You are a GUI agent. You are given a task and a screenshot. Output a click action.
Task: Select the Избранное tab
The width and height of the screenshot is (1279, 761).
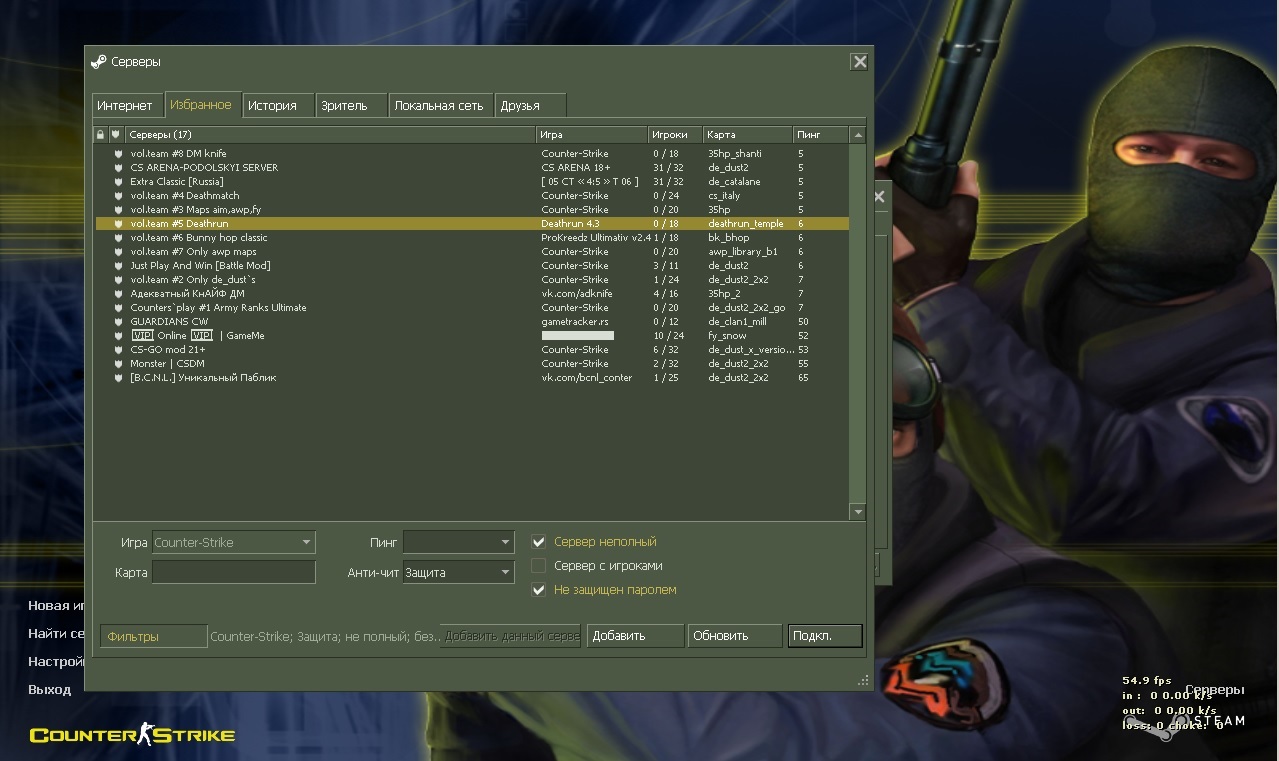201,104
